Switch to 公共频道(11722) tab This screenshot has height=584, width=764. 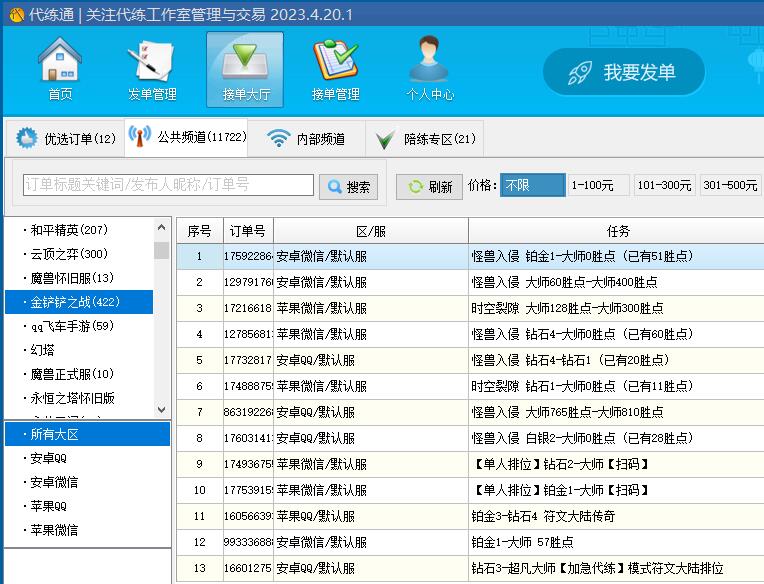click(x=186, y=137)
